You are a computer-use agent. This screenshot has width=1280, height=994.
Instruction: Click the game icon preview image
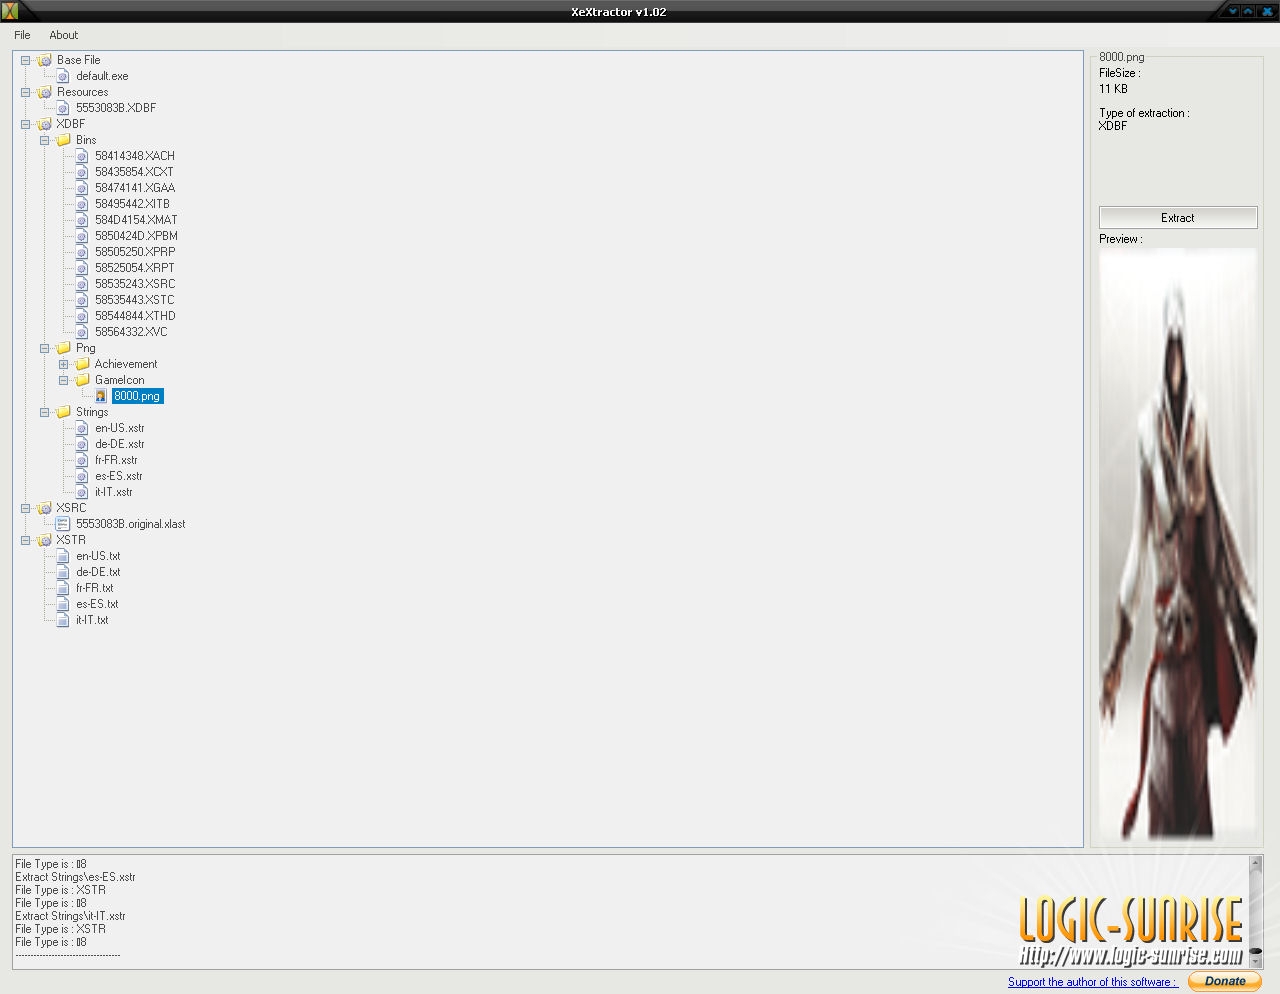point(1177,543)
